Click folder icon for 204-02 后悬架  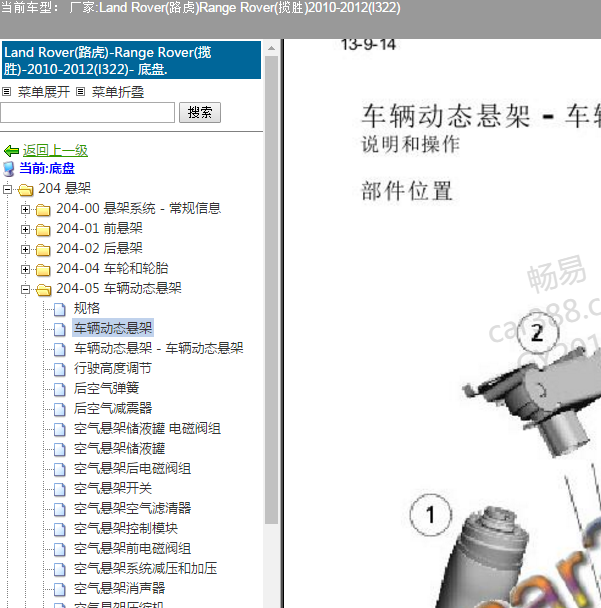(x=43, y=250)
